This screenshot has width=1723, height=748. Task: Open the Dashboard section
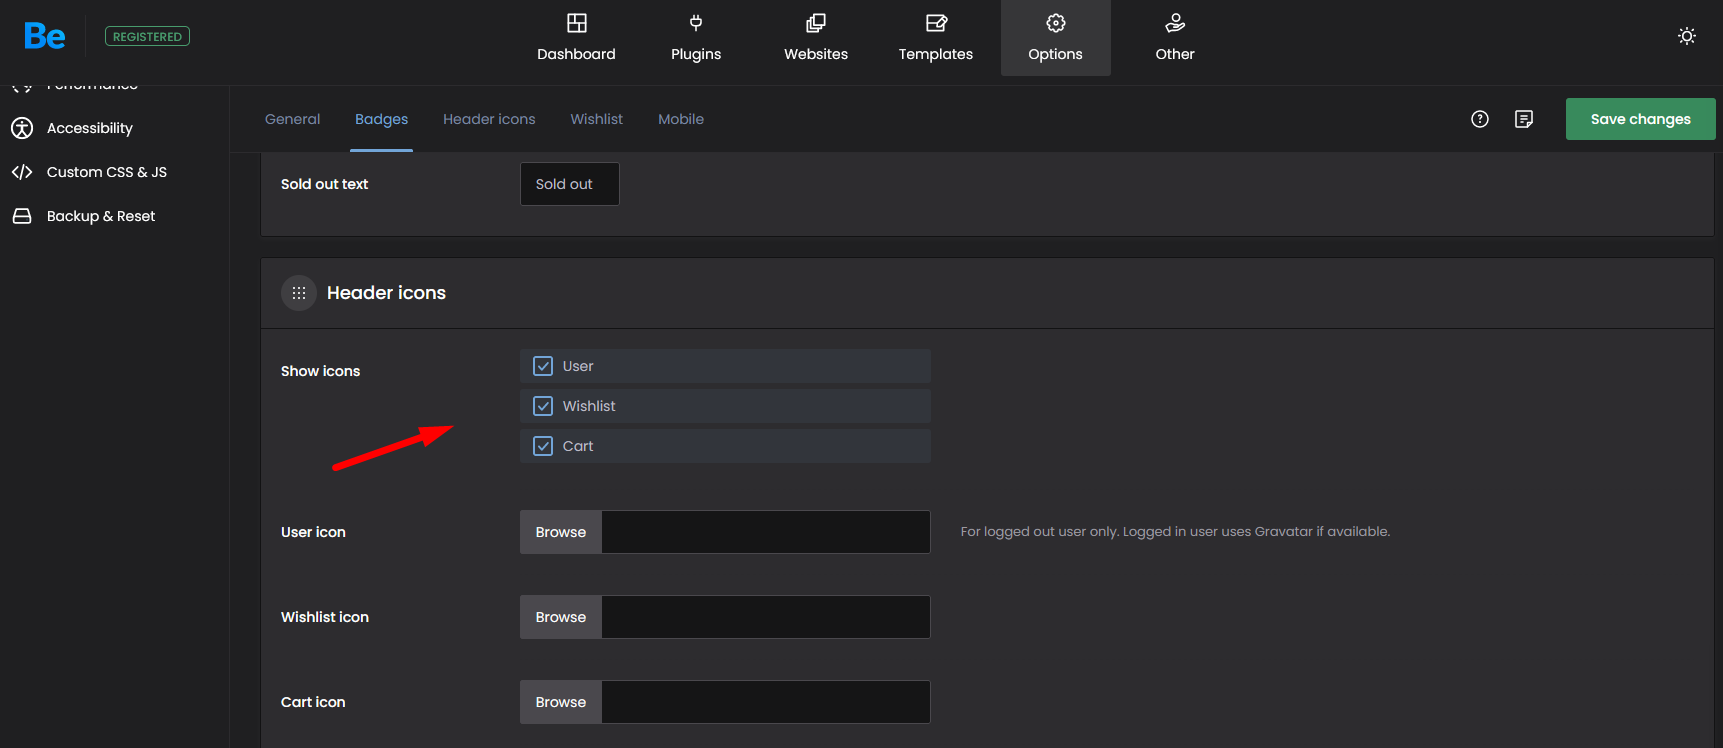(x=576, y=38)
